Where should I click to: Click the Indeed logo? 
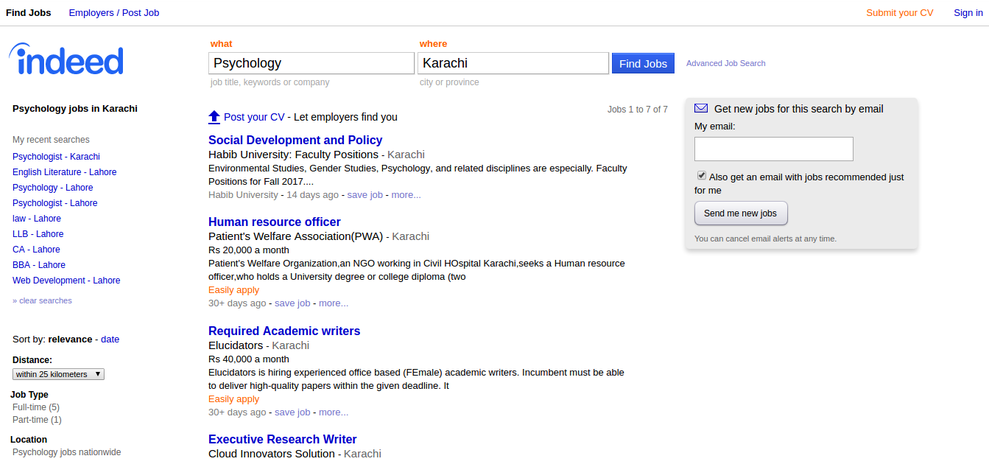click(67, 60)
